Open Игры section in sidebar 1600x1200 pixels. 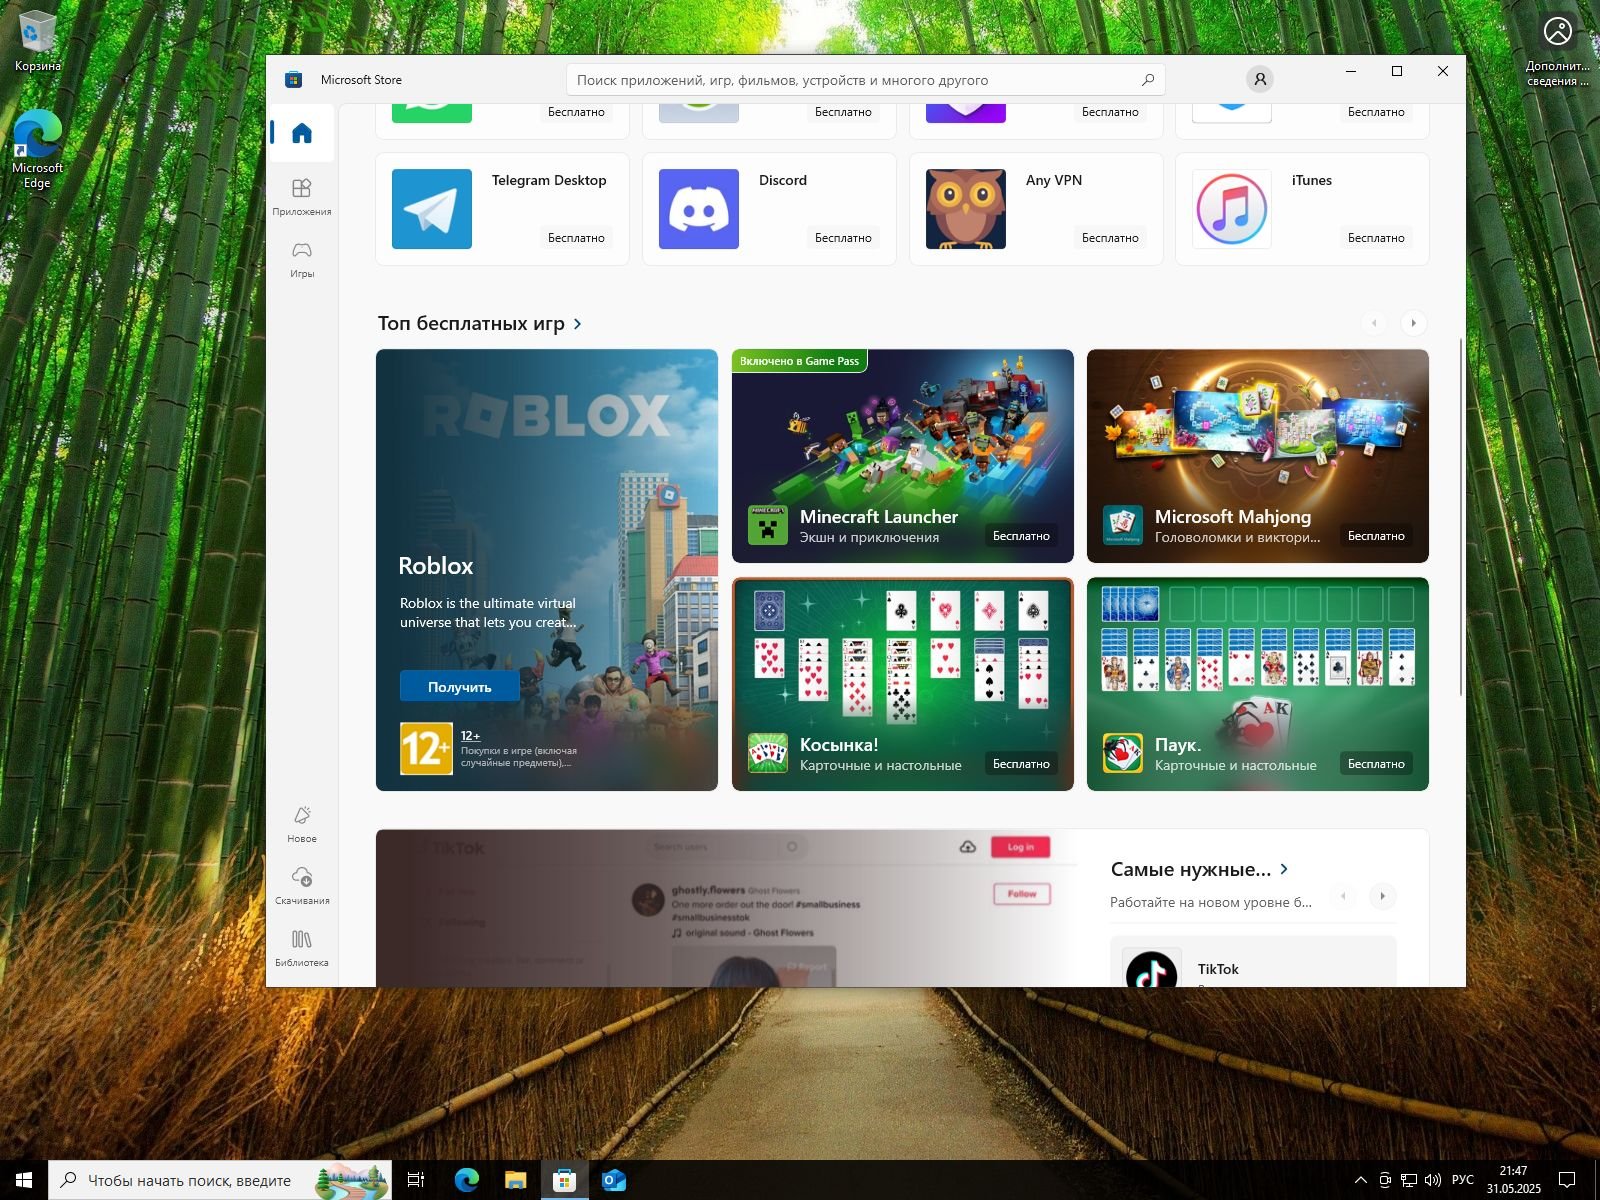coord(302,258)
